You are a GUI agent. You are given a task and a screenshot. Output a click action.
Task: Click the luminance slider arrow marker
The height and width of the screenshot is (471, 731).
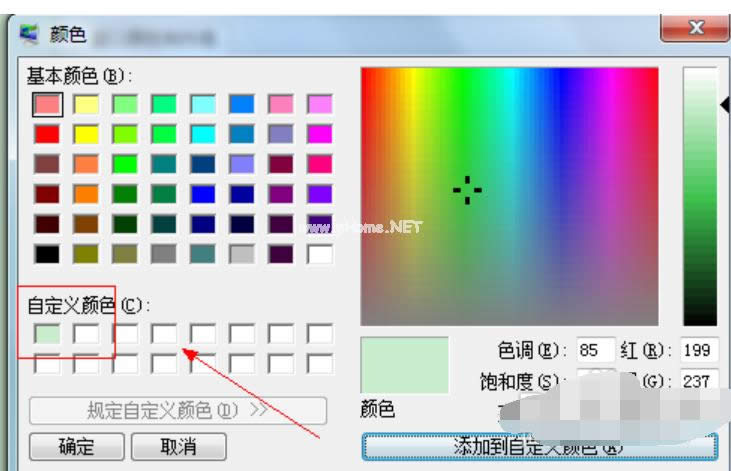[724, 105]
